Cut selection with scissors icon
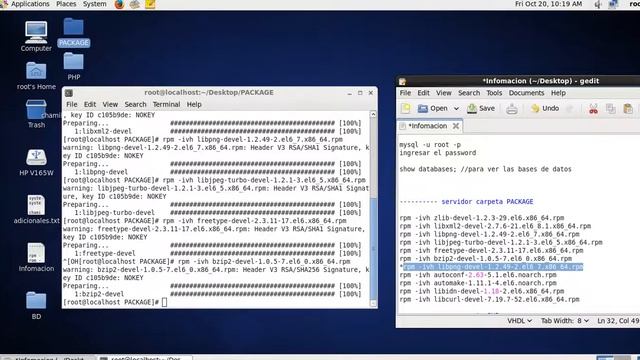Image resolution: width=640 pixels, height=360 pixels. tap(593, 109)
